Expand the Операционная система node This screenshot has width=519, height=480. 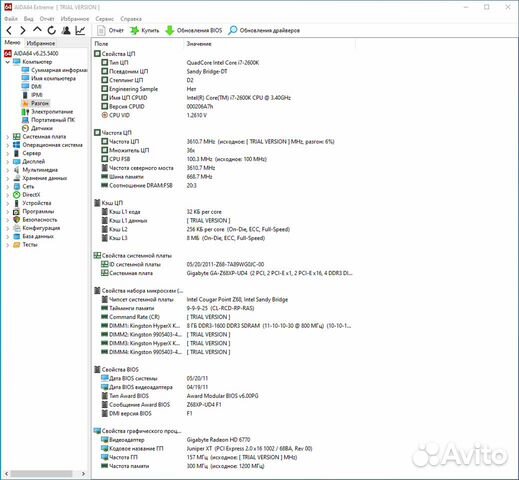[7, 145]
